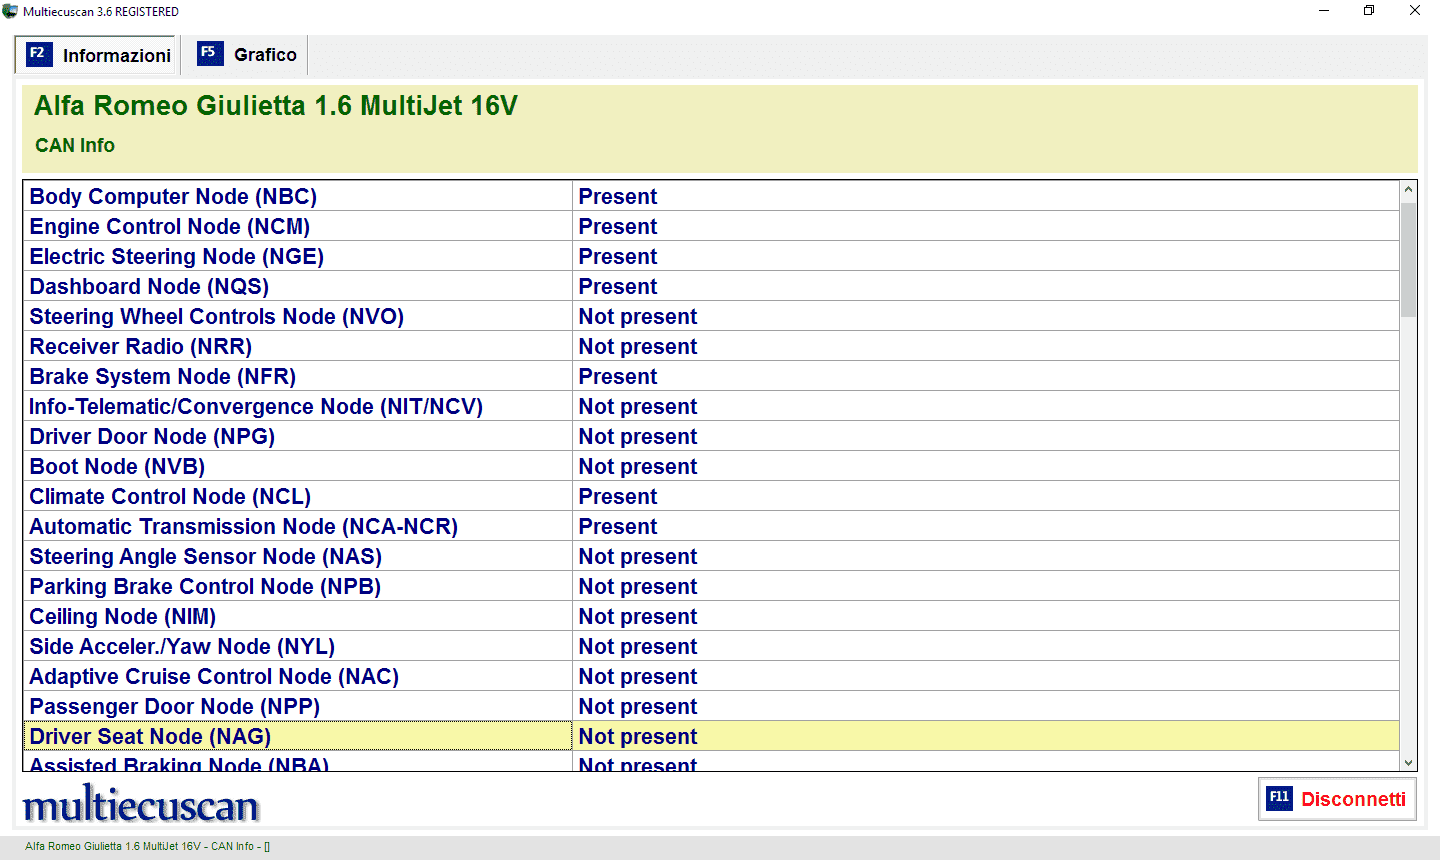Image resolution: width=1440 pixels, height=860 pixels.
Task: Select Engine Control Node (NCM) row
Action: click(710, 226)
